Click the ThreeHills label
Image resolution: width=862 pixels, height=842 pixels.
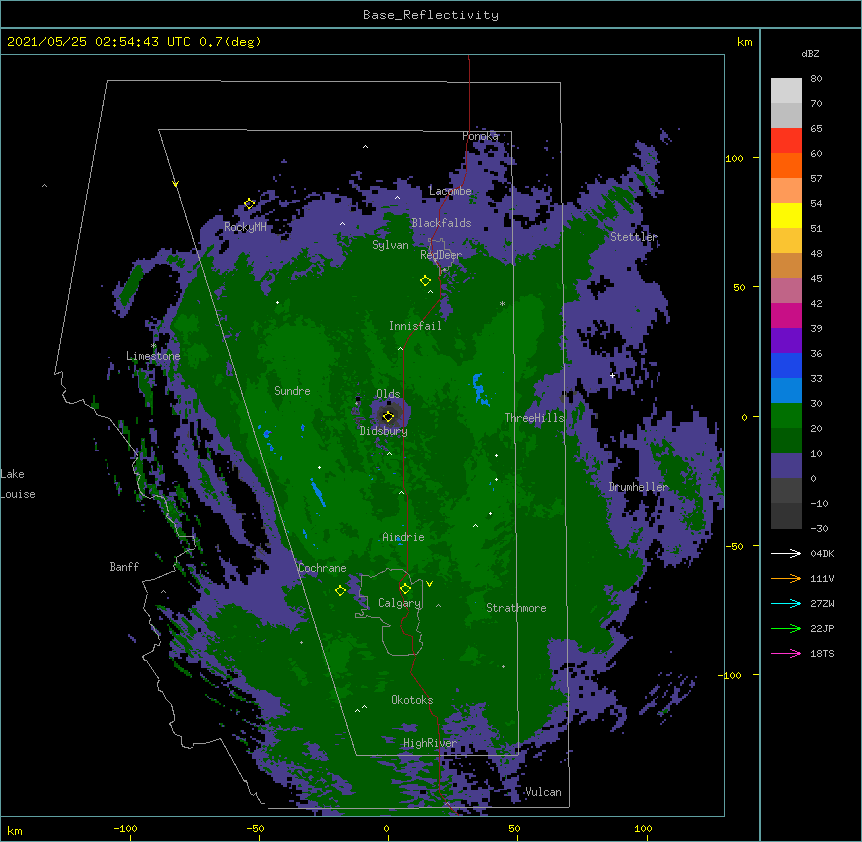coord(534,418)
